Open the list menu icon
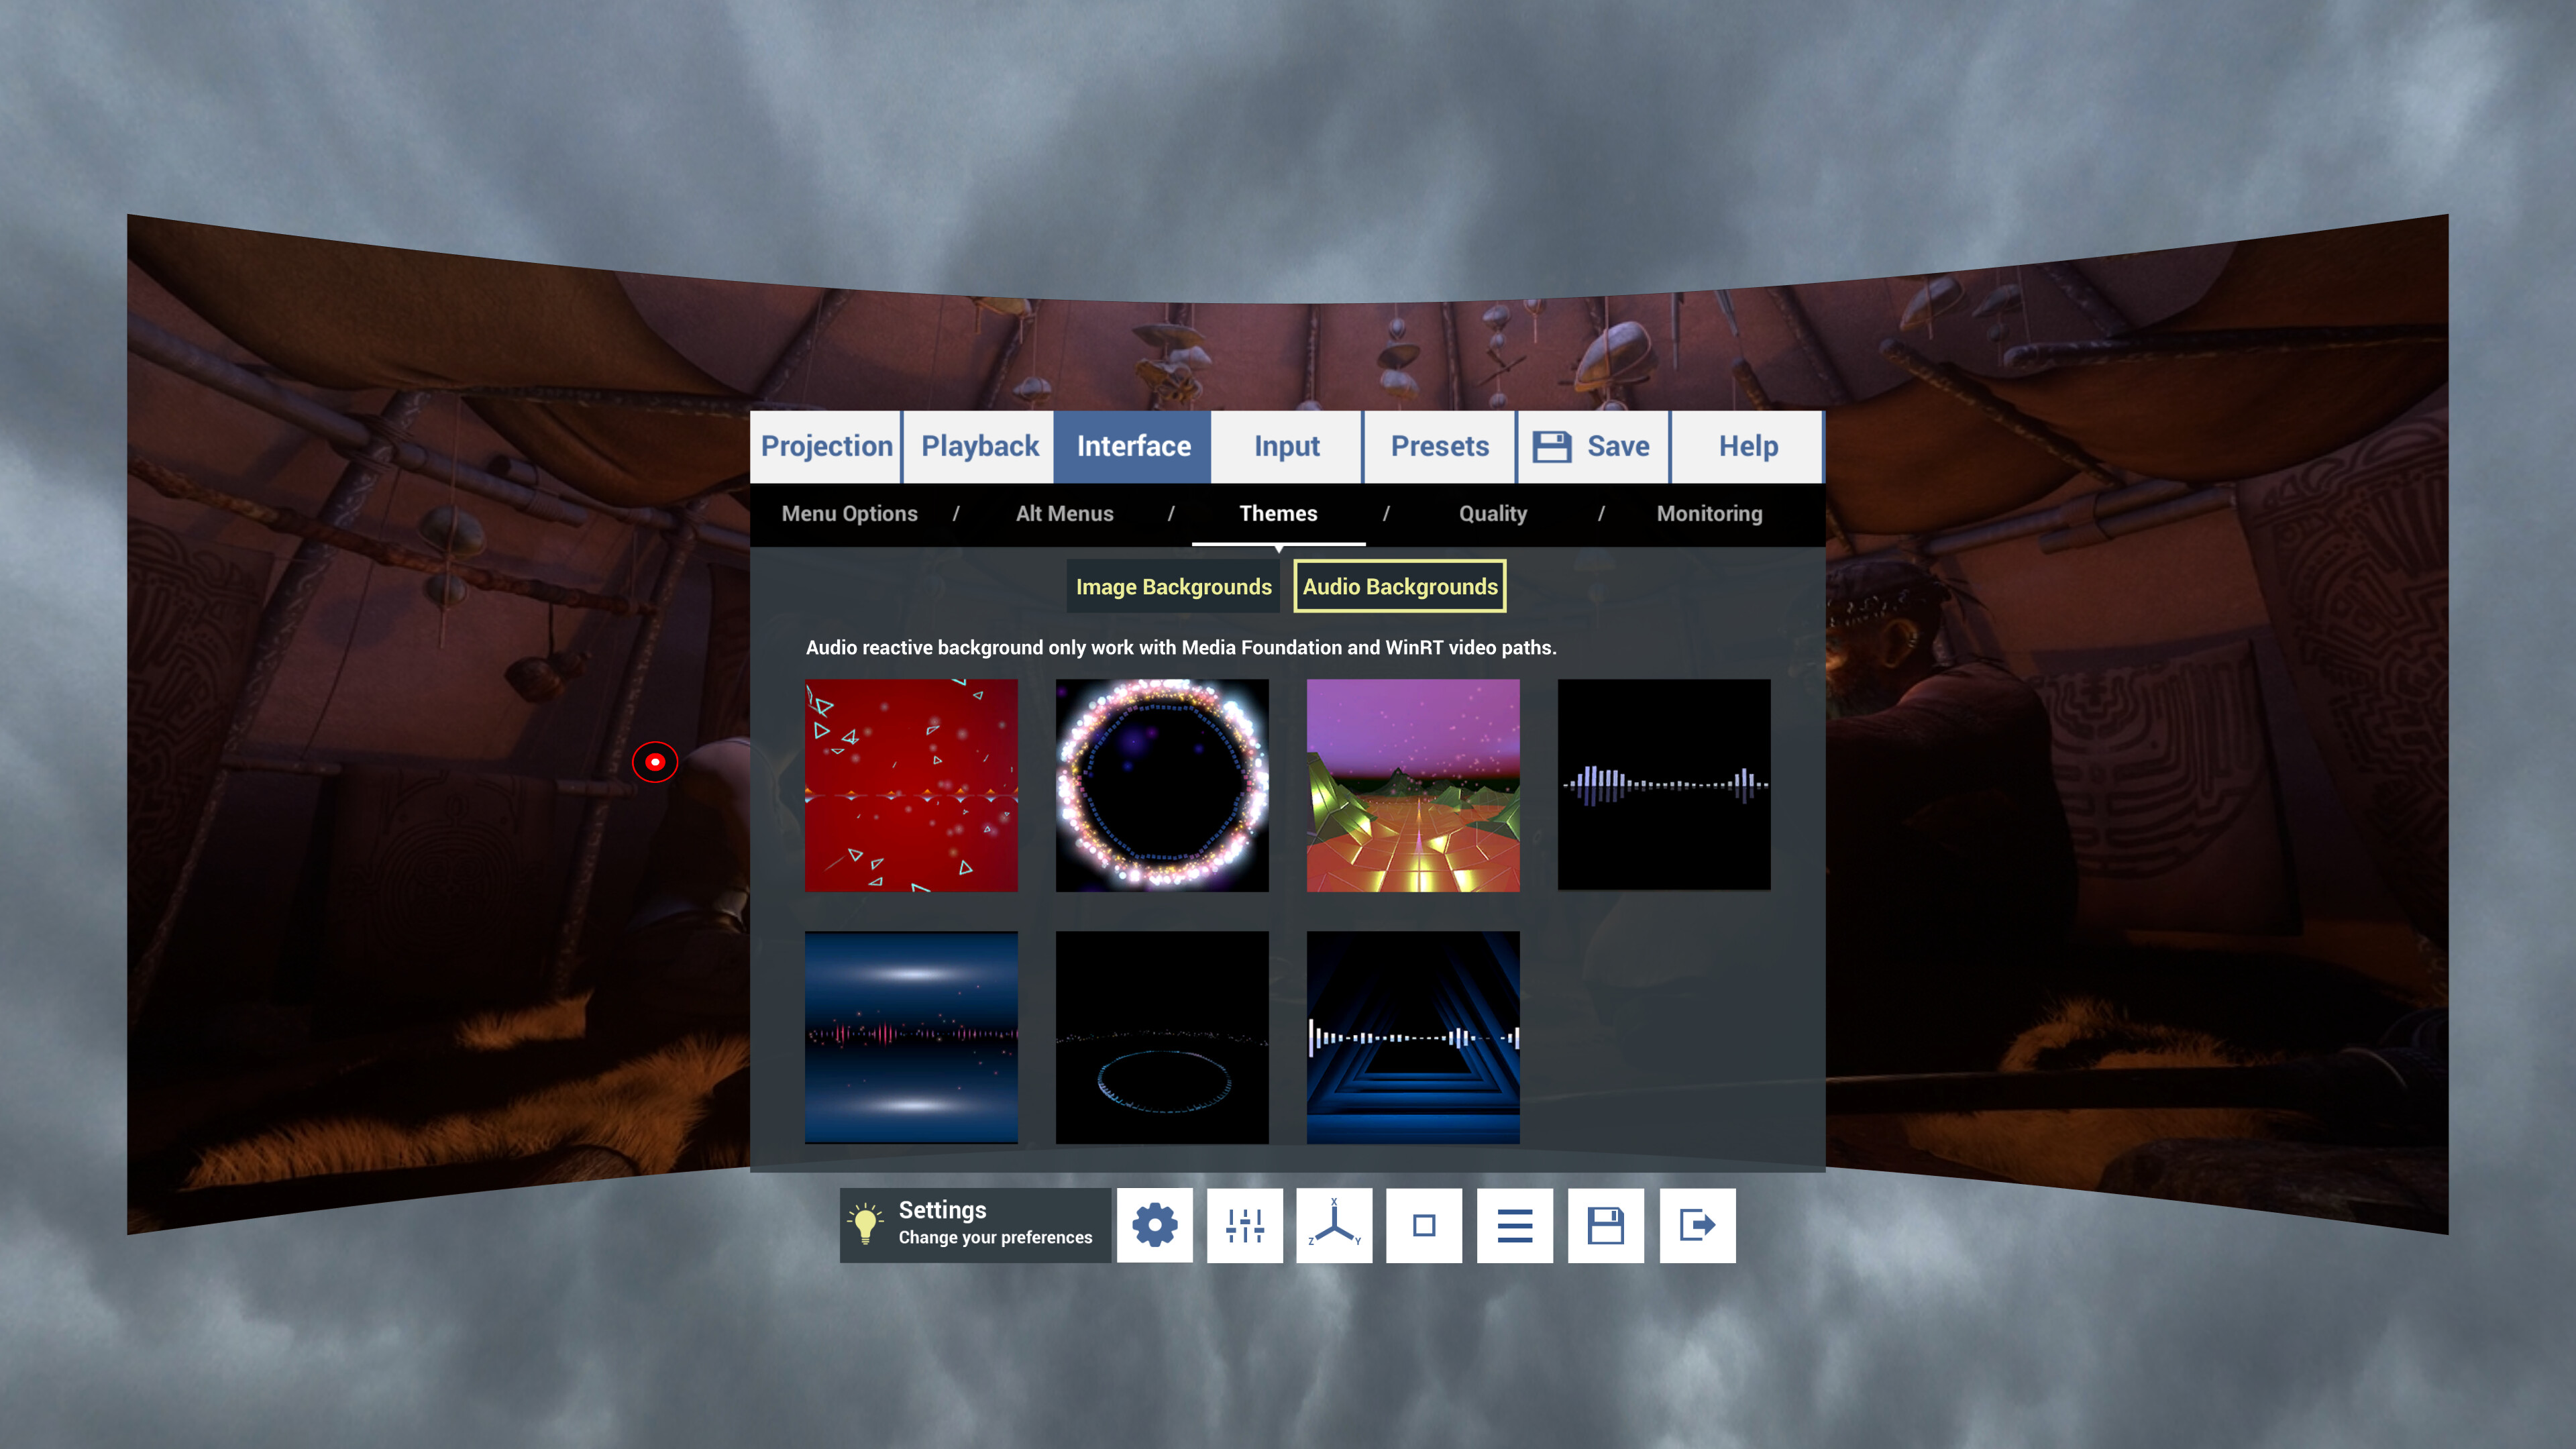2576x1449 pixels. click(1514, 1225)
